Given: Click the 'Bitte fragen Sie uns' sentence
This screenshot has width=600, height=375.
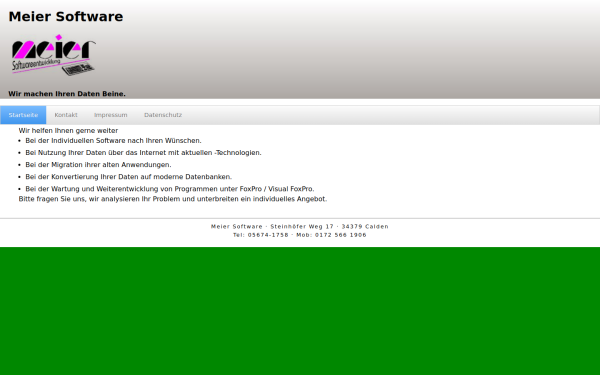Looking at the screenshot, I should pyautogui.click(x=173, y=199).
